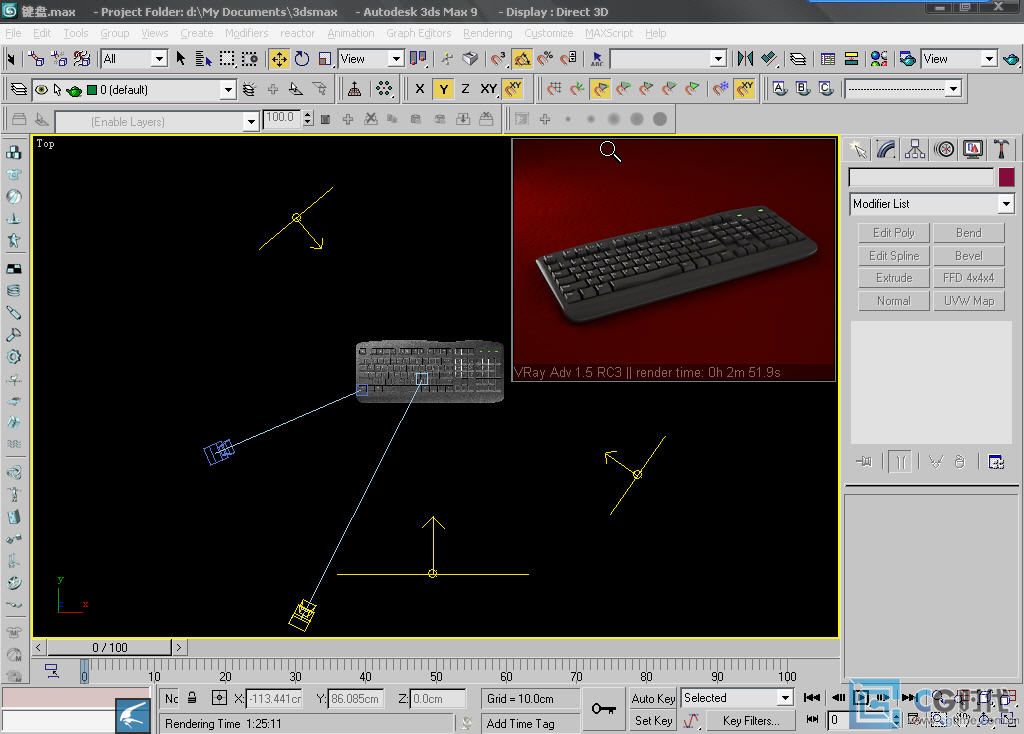This screenshot has height=734, width=1024.
Task: Restrict transform to XY plane
Action: point(488,89)
